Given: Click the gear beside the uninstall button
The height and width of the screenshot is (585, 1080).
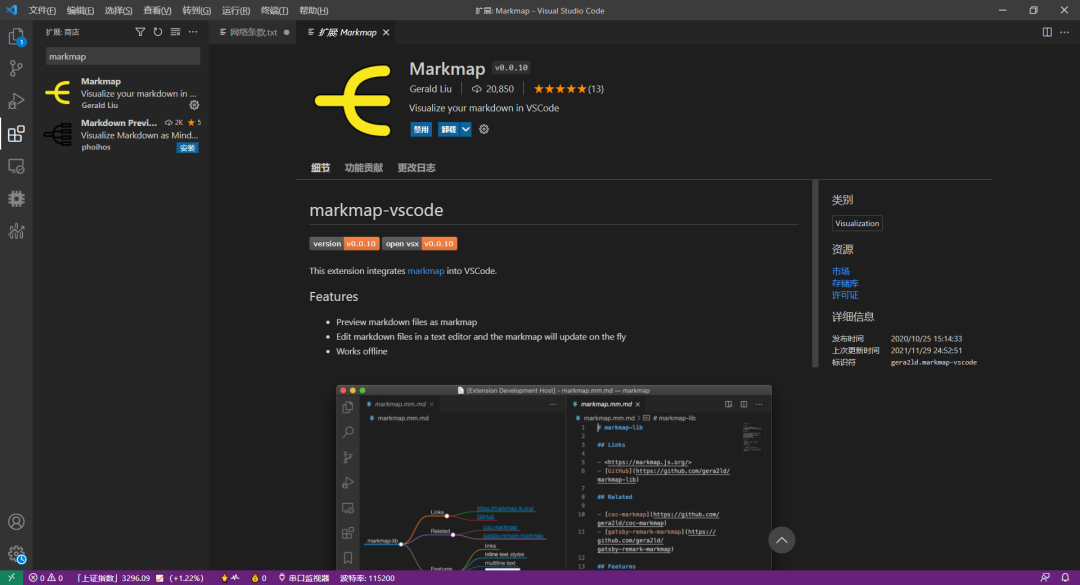Looking at the screenshot, I should pos(484,129).
